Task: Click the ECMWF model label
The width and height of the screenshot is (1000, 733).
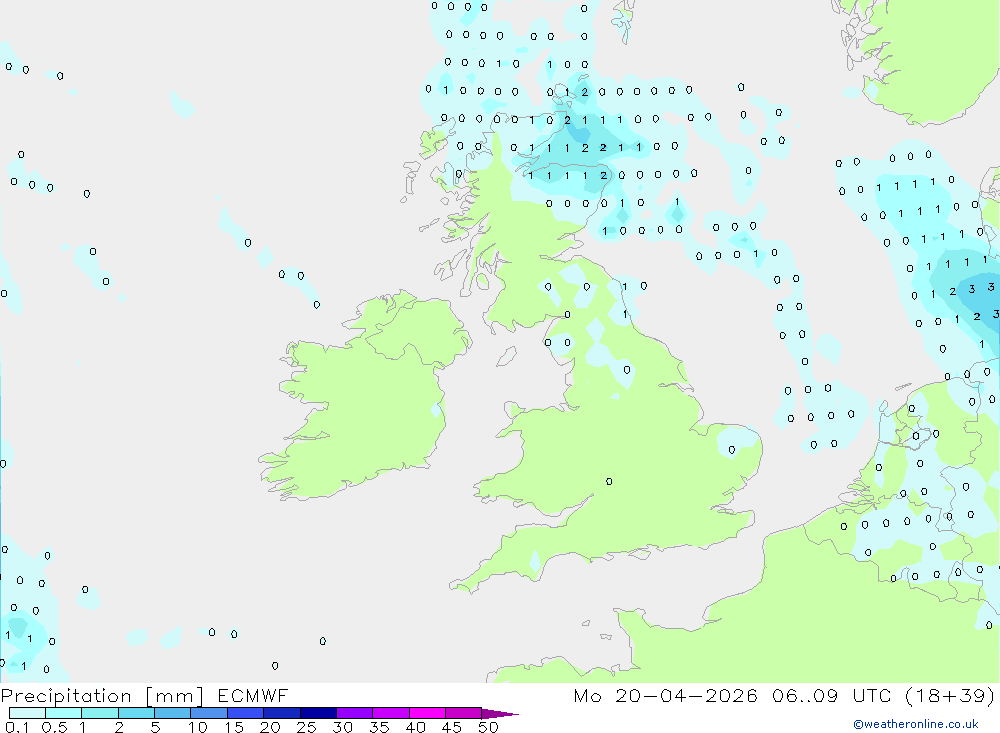Action: [x=253, y=696]
